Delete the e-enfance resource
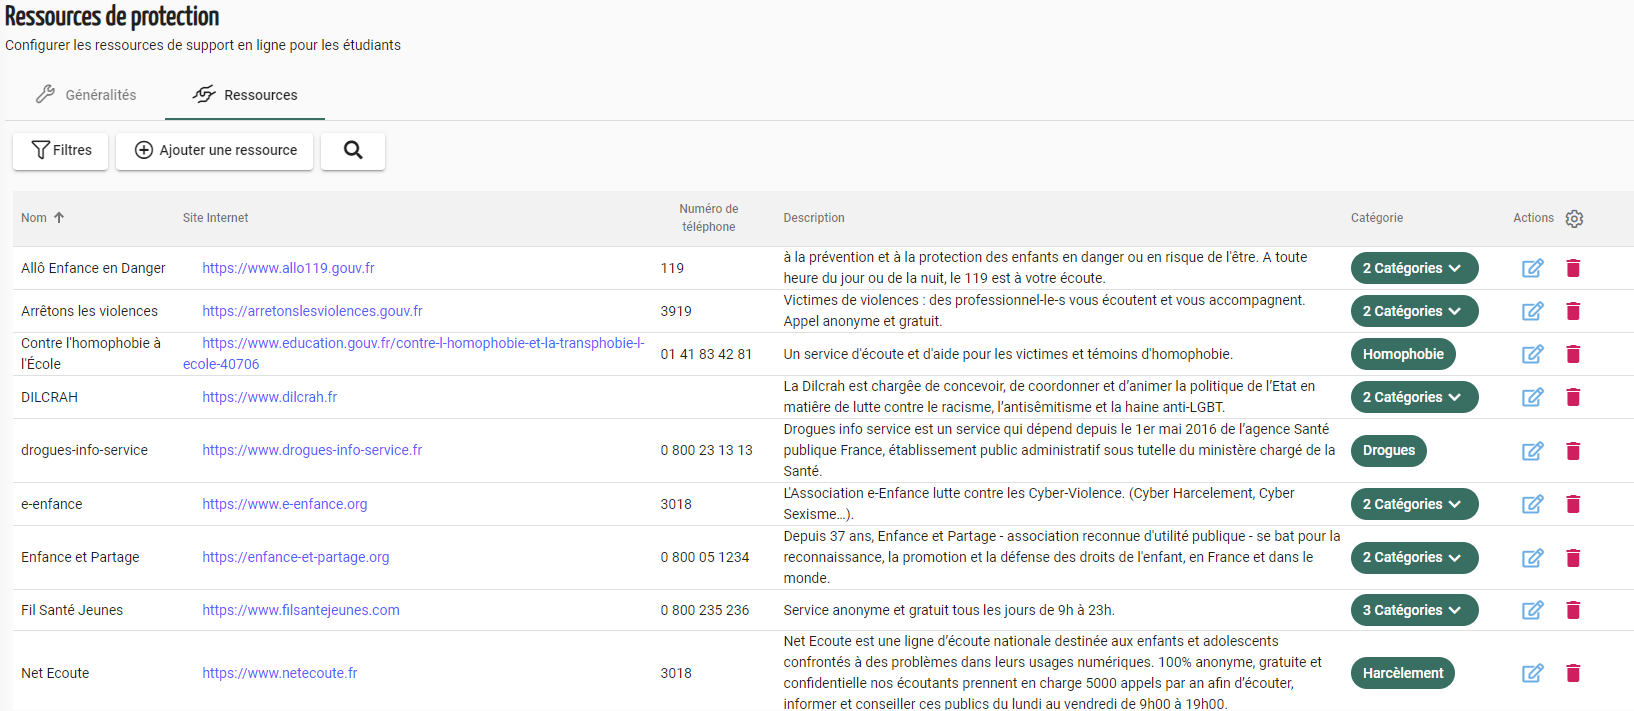This screenshot has width=1634, height=711. (x=1573, y=504)
